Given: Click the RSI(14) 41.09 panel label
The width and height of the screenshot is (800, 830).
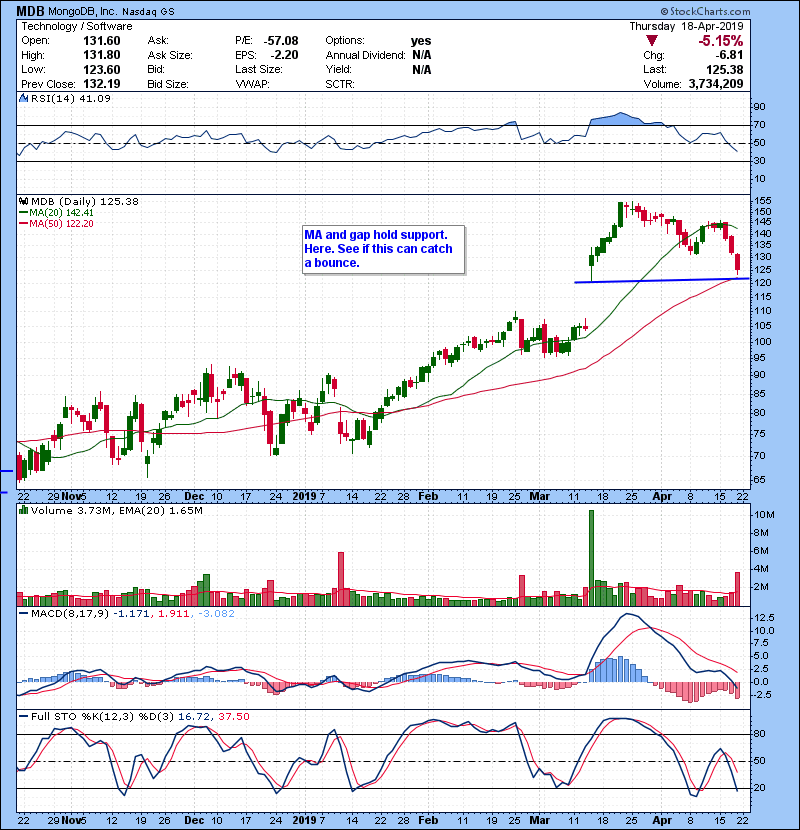Looking at the screenshot, I should point(71,98).
